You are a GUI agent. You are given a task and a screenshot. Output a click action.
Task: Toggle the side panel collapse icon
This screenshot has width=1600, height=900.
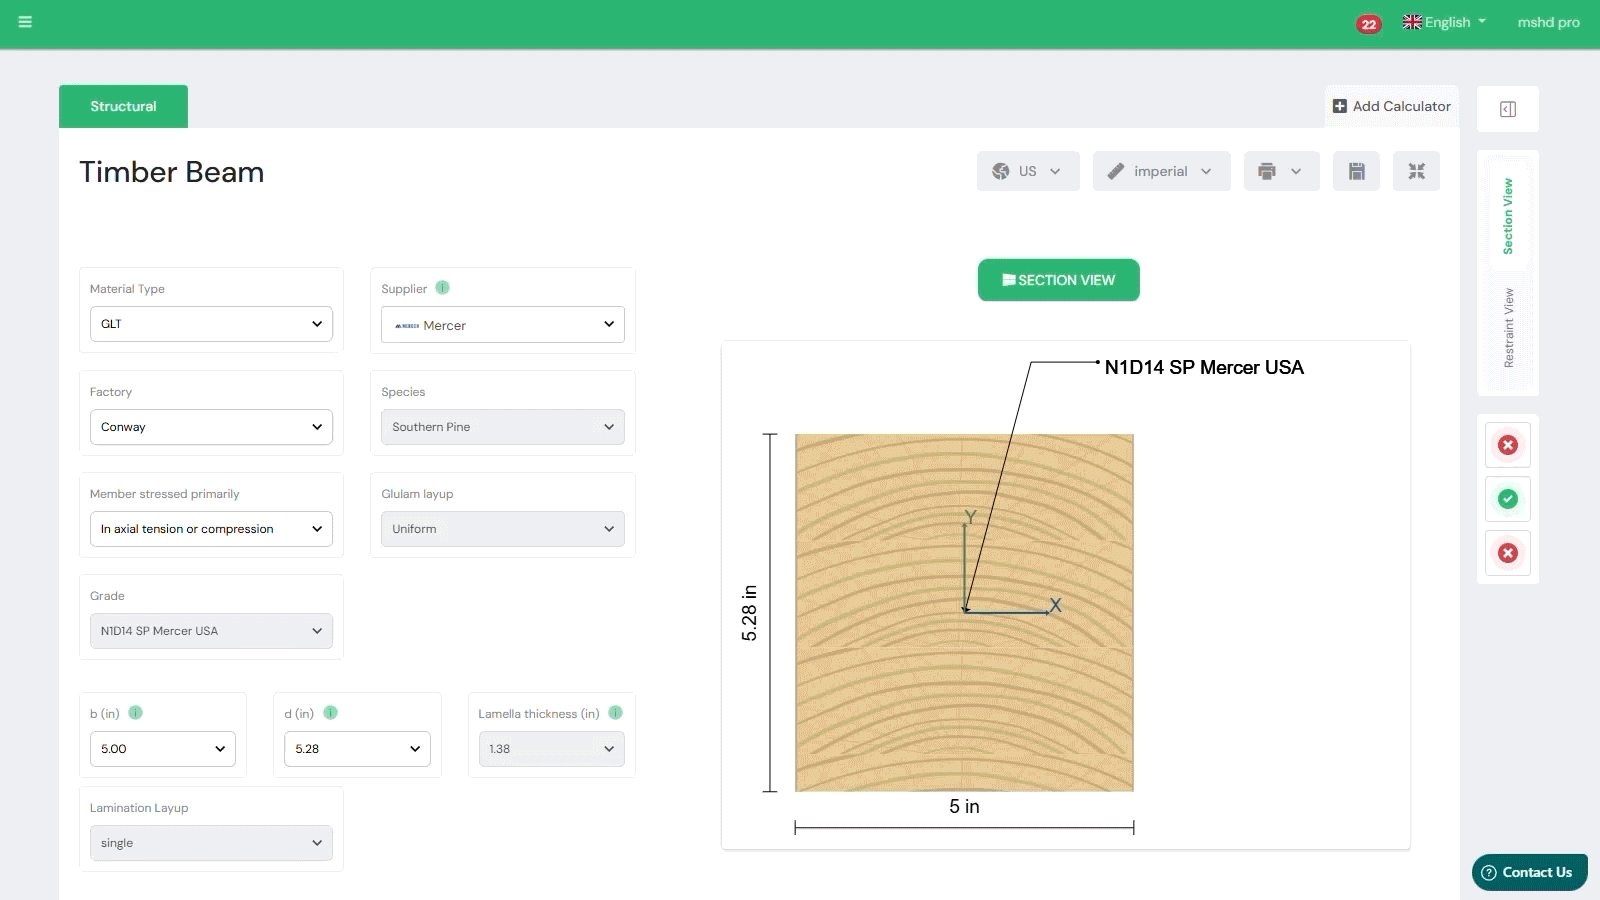click(x=1508, y=109)
